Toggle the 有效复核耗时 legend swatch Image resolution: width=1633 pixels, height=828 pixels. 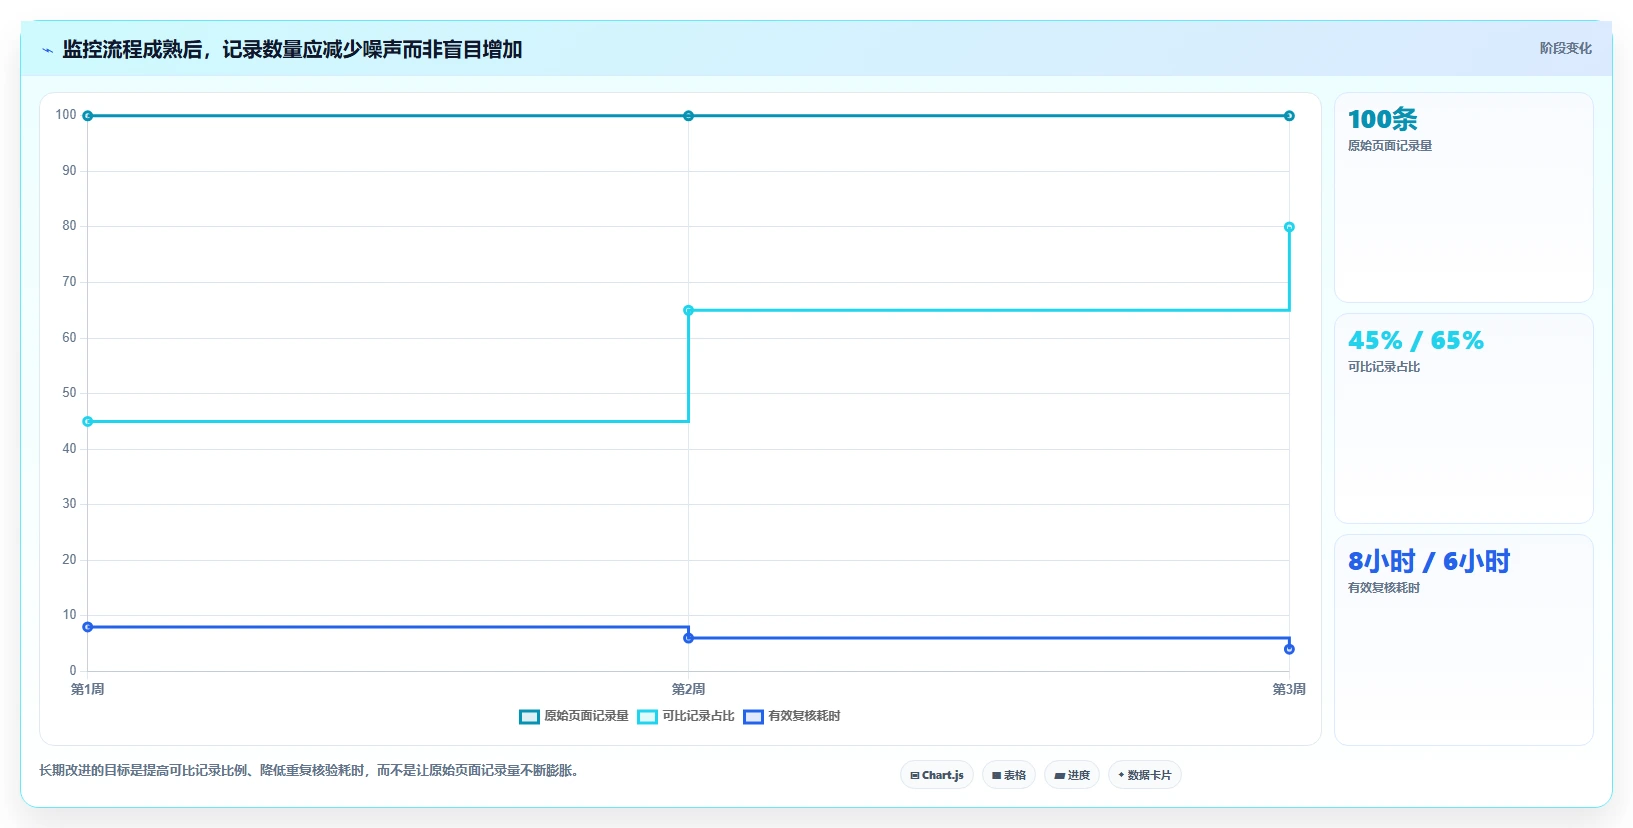753,717
